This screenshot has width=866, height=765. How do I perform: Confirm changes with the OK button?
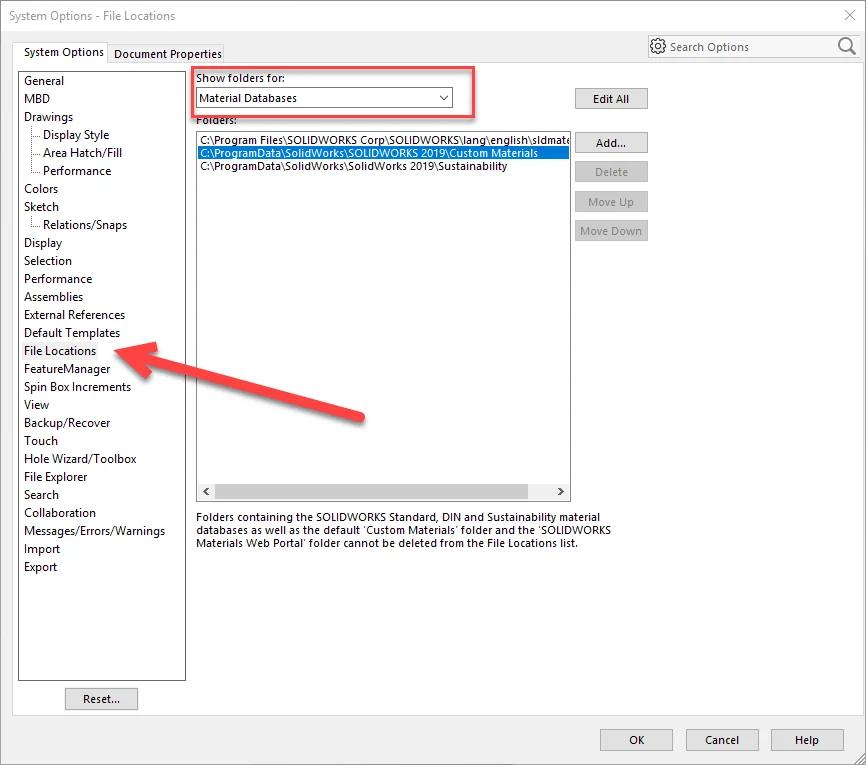click(x=636, y=740)
